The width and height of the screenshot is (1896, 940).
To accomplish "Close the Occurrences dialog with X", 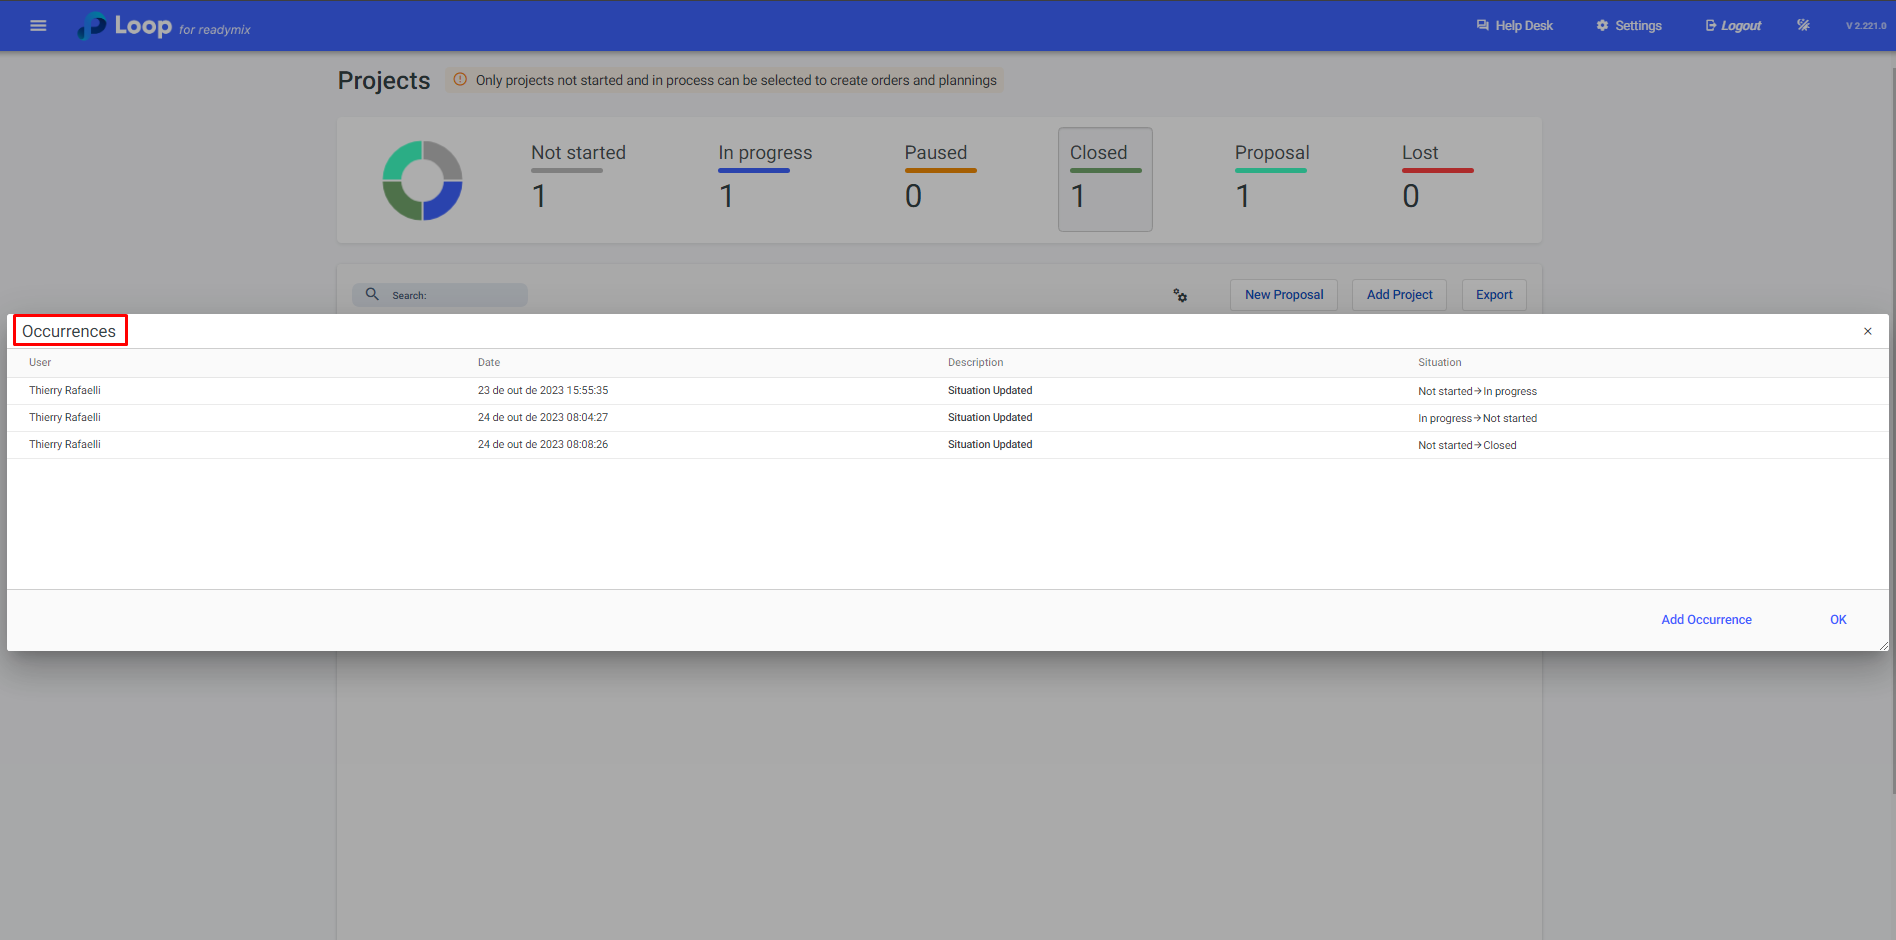I will 1867,331.
